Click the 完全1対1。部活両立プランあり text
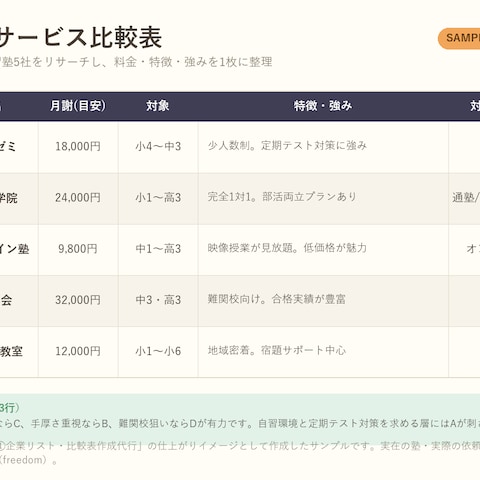Viewport: 480px width, 480px height. click(282, 197)
